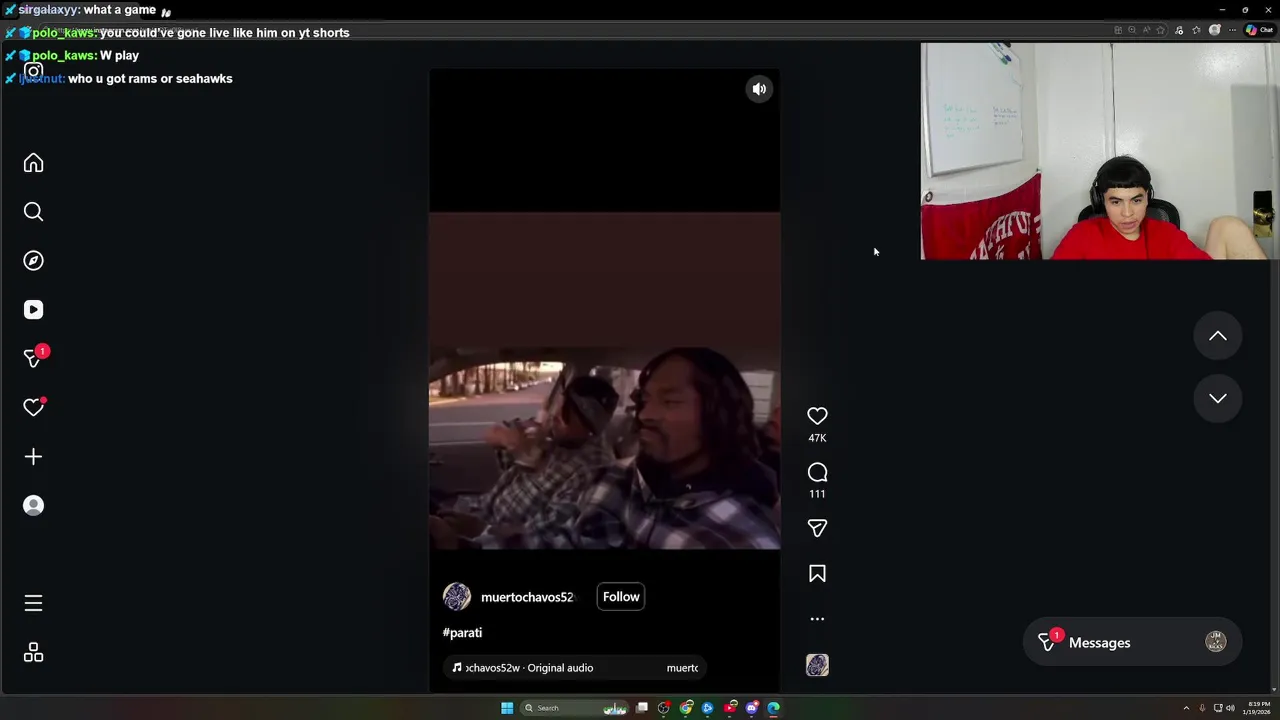Open the 47K likes count
Screen dimensions: 1280x720
[817, 438]
